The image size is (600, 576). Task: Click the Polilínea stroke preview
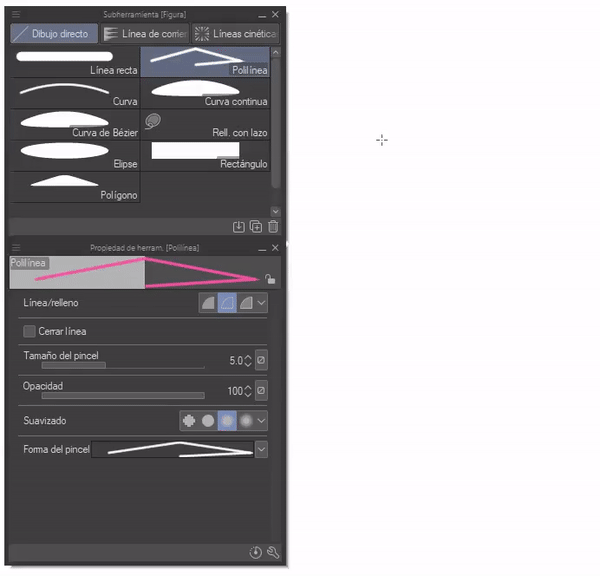(145, 272)
